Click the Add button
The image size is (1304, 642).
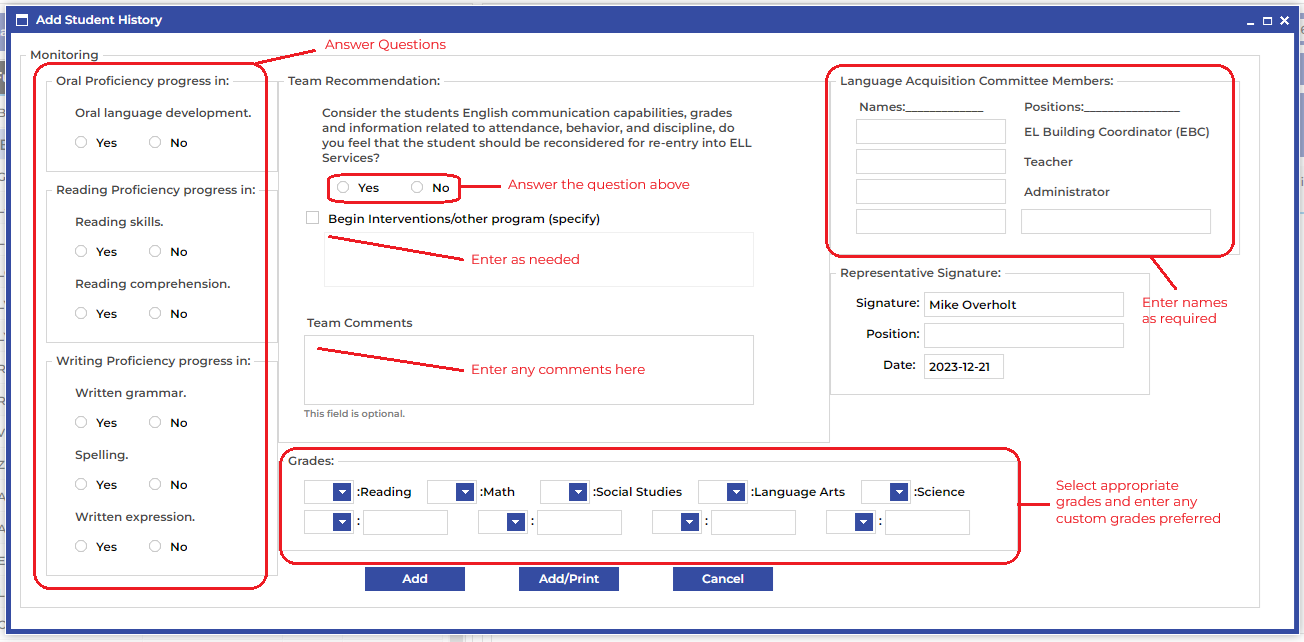click(x=414, y=579)
